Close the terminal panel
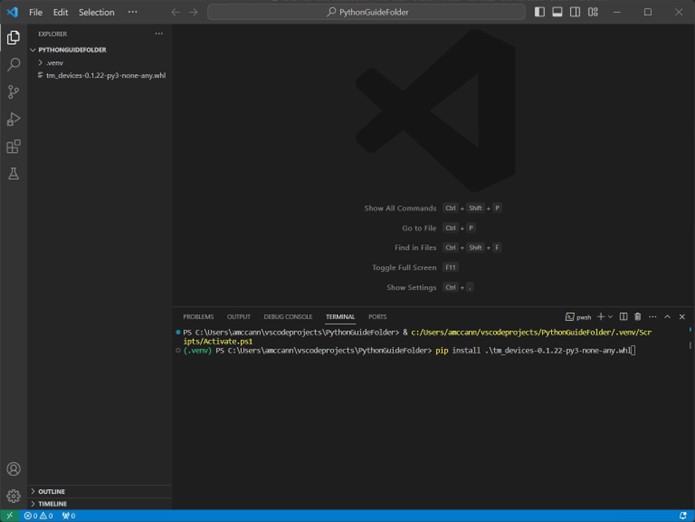695x522 pixels. point(682,316)
